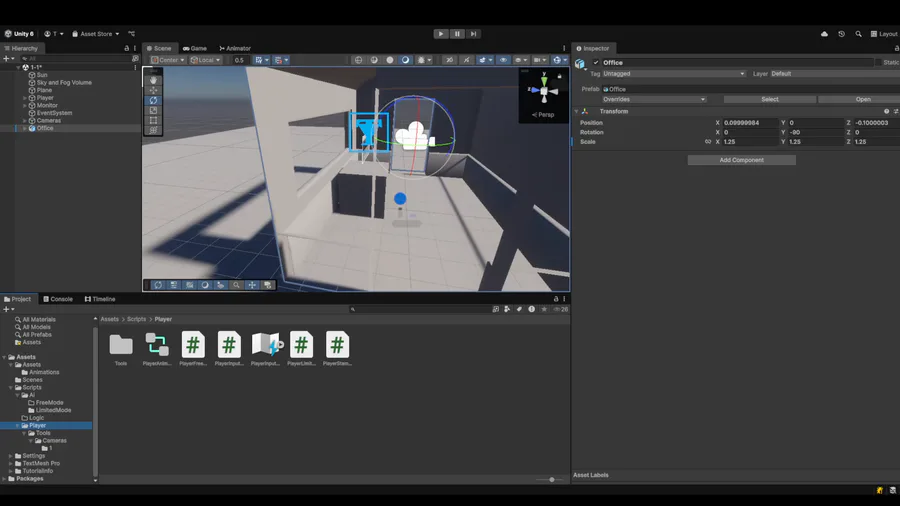Lock the Scene orientation gizmo
The width and height of the screenshot is (900, 506).
pyautogui.click(x=560, y=76)
